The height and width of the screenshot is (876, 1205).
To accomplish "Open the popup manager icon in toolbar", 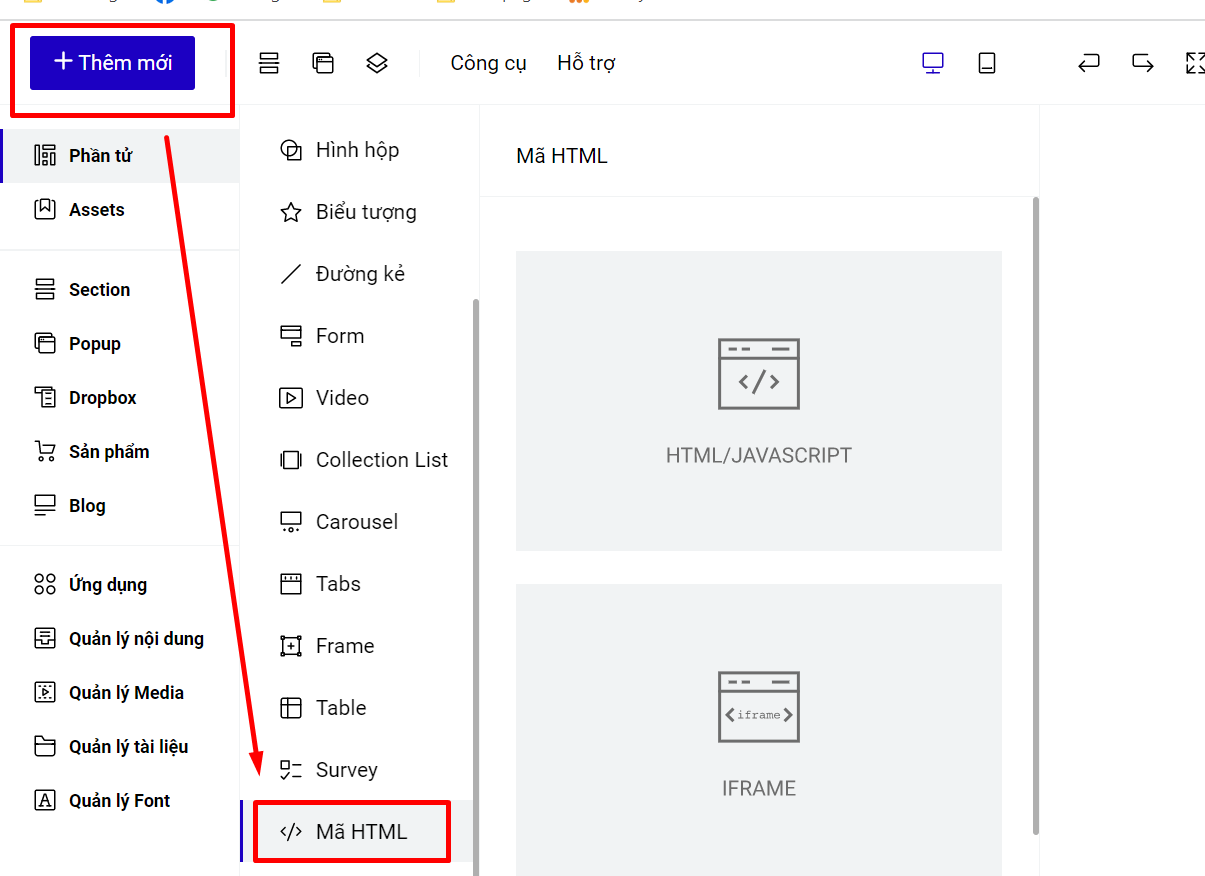I will (323, 63).
